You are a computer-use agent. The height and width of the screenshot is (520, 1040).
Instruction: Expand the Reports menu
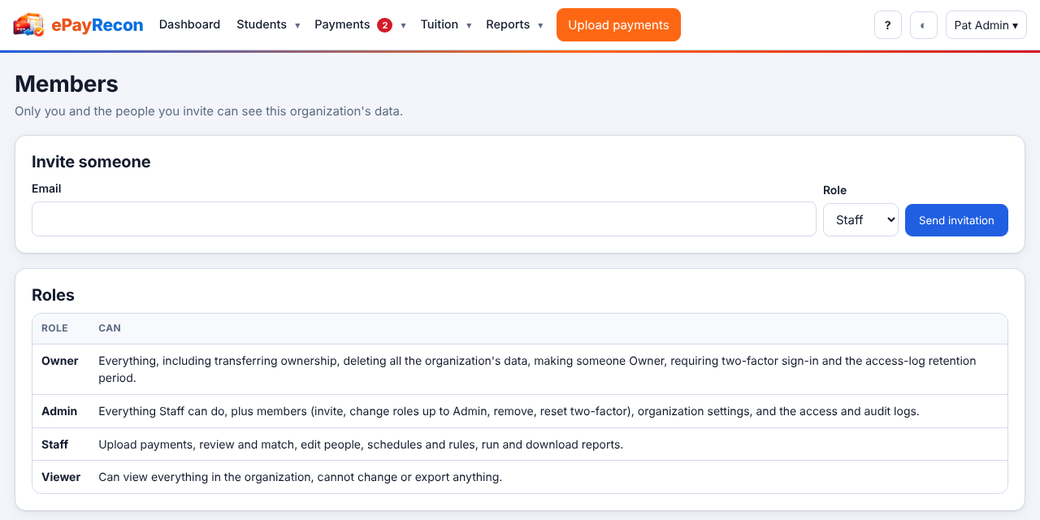point(515,25)
